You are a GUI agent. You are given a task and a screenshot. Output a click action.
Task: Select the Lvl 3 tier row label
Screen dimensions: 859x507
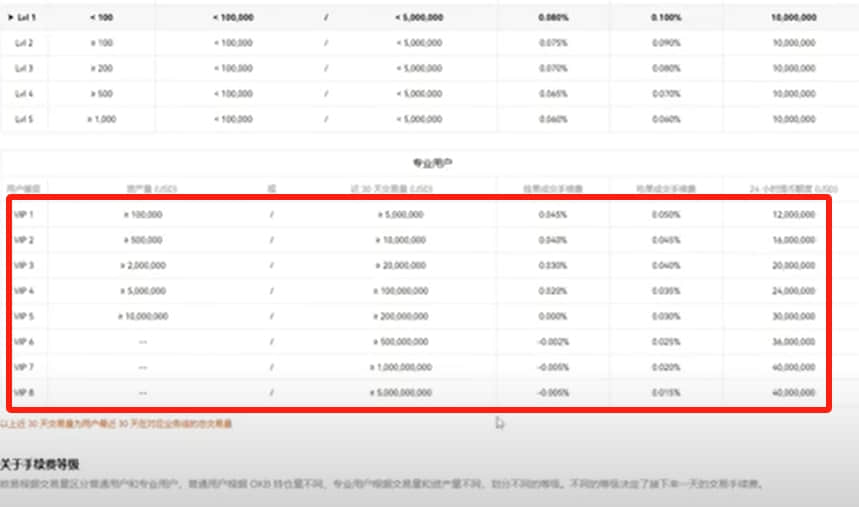24,69
